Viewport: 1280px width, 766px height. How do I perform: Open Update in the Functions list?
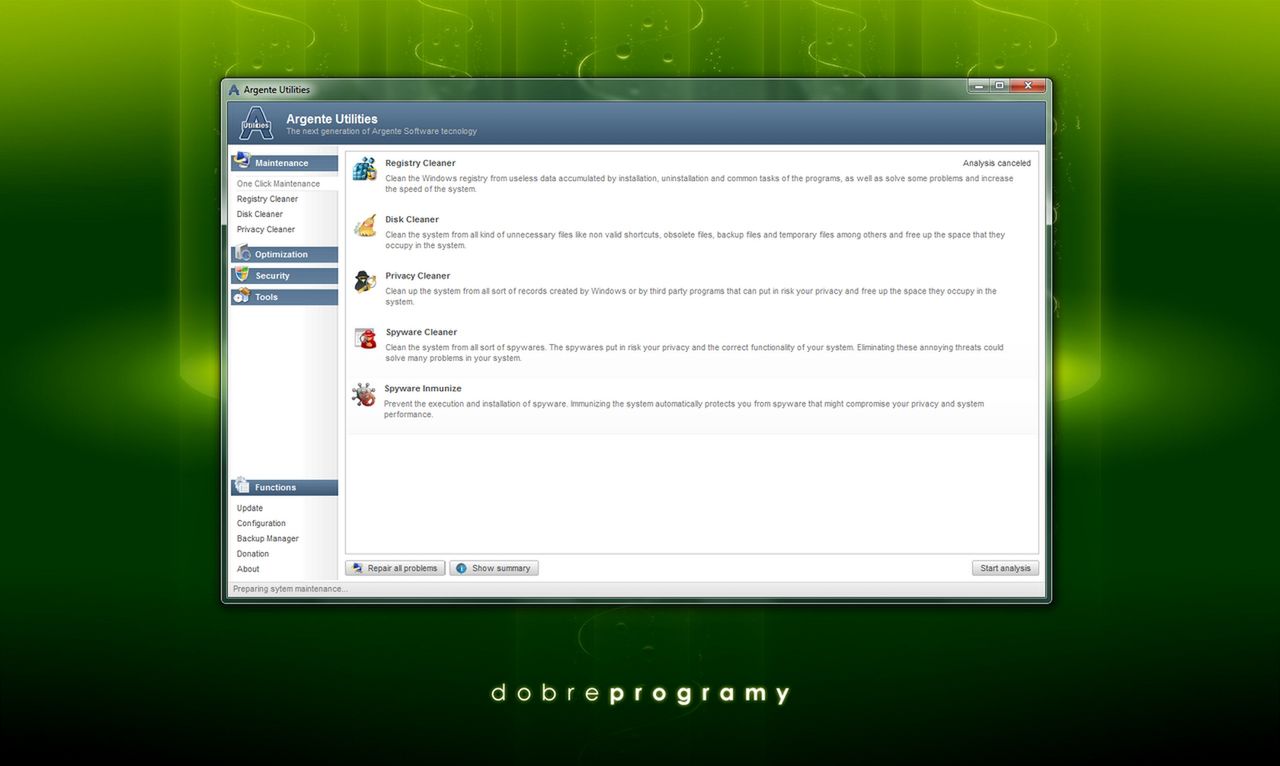point(250,508)
